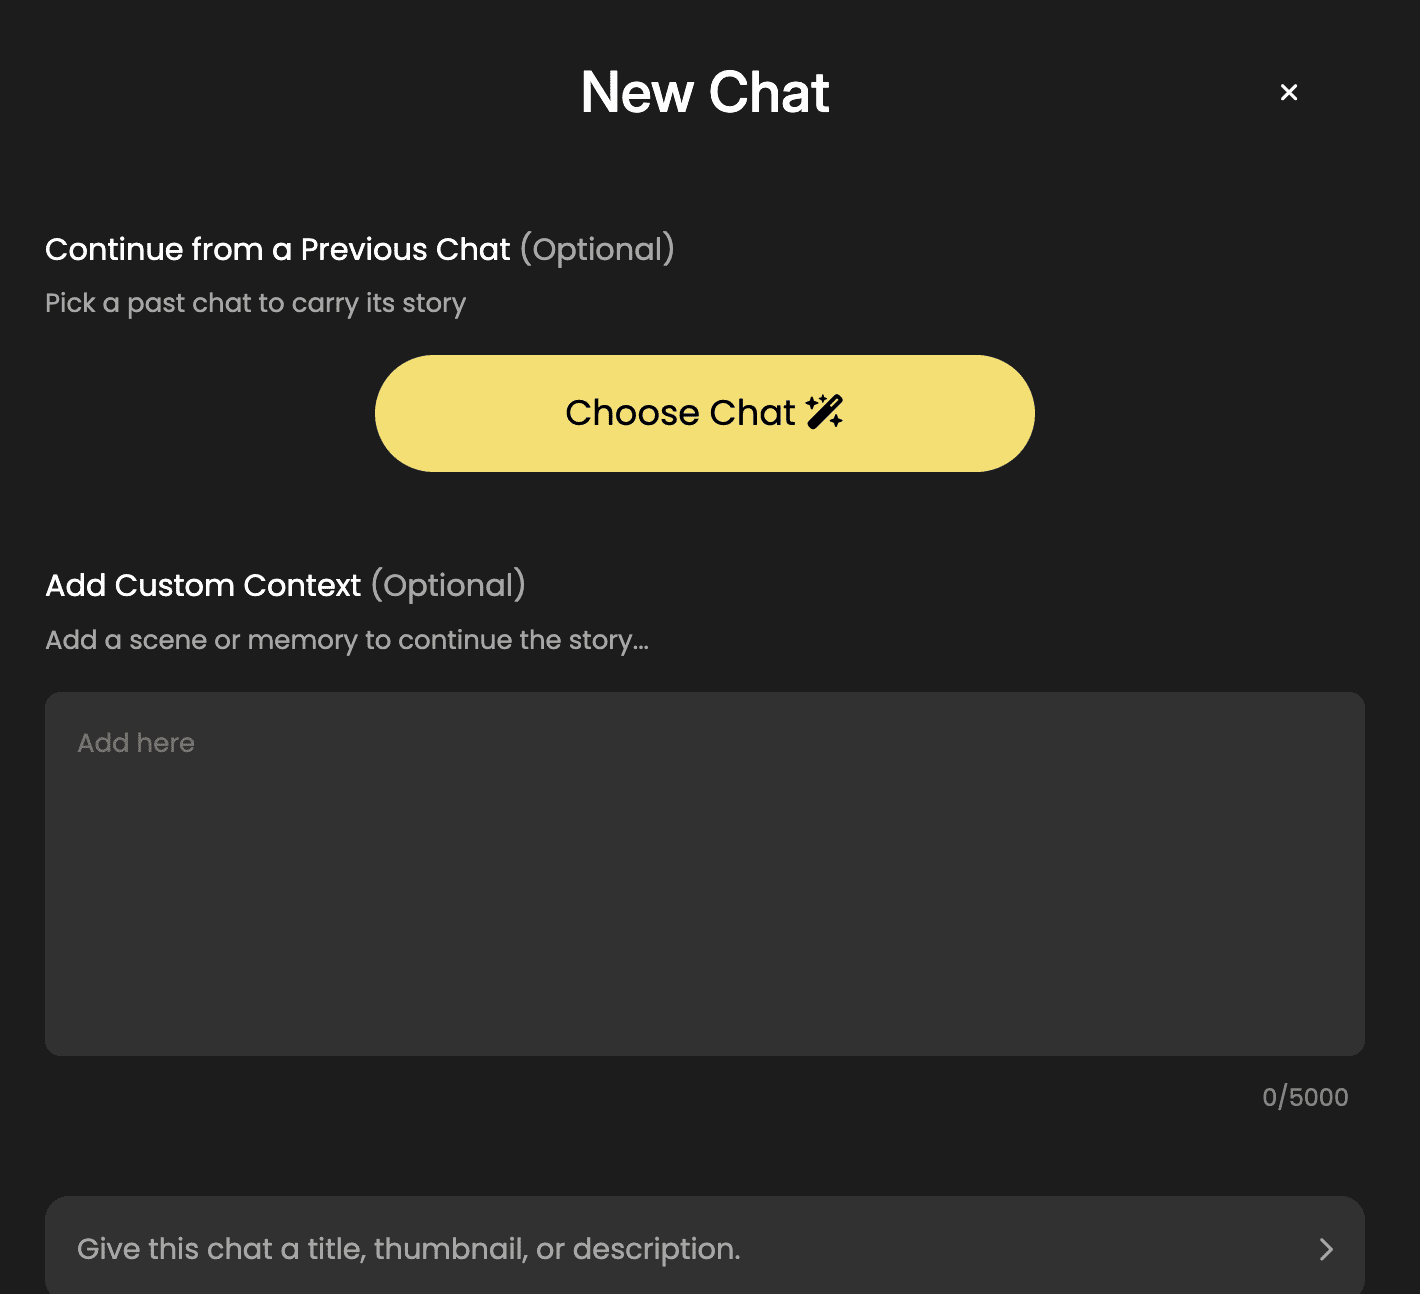This screenshot has width=1420, height=1294.
Task: Close the New Chat dialog
Action: (1289, 92)
